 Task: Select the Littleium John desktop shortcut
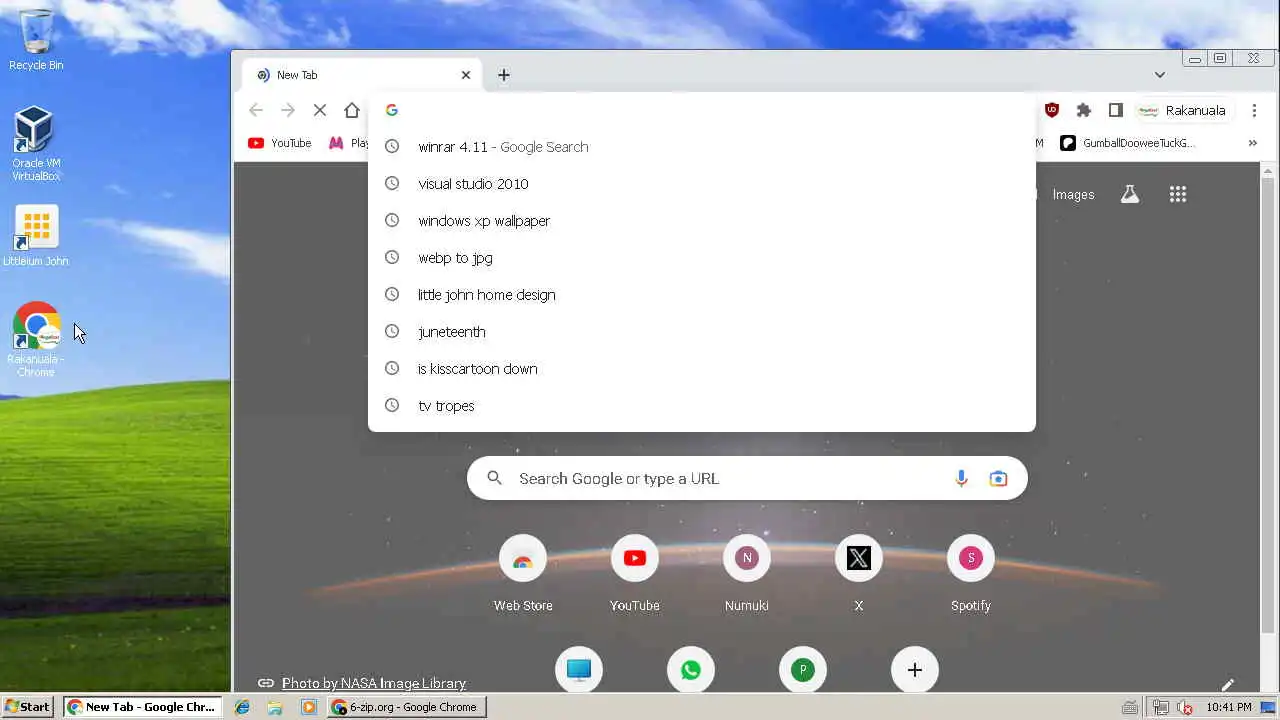click(36, 236)
